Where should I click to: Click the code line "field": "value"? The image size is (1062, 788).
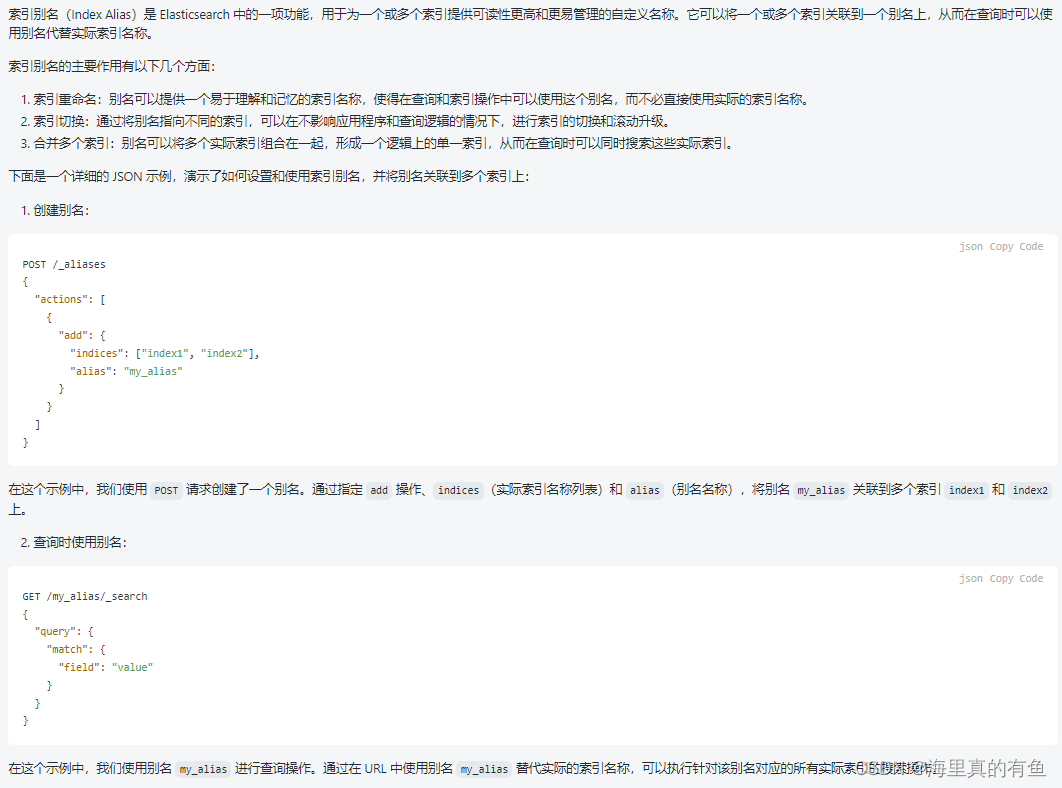pyautogui.click(x=106, y=667)
